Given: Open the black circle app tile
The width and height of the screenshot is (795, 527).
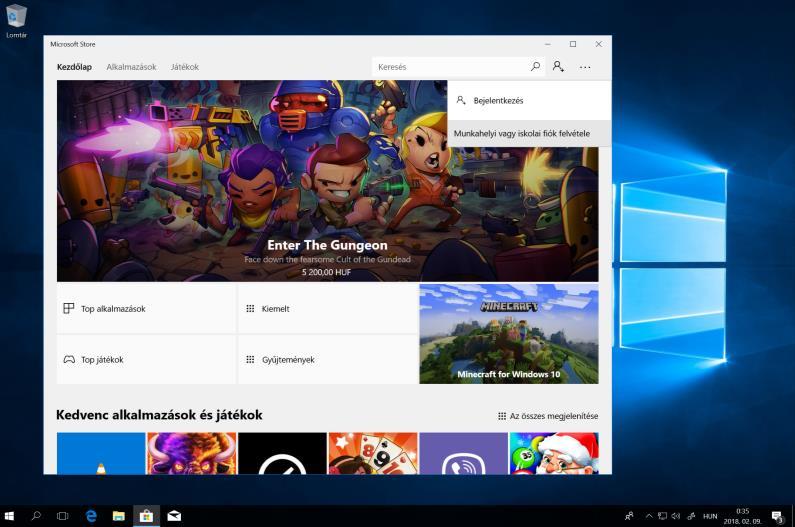Looking at the screenshot, I should 282,453.
